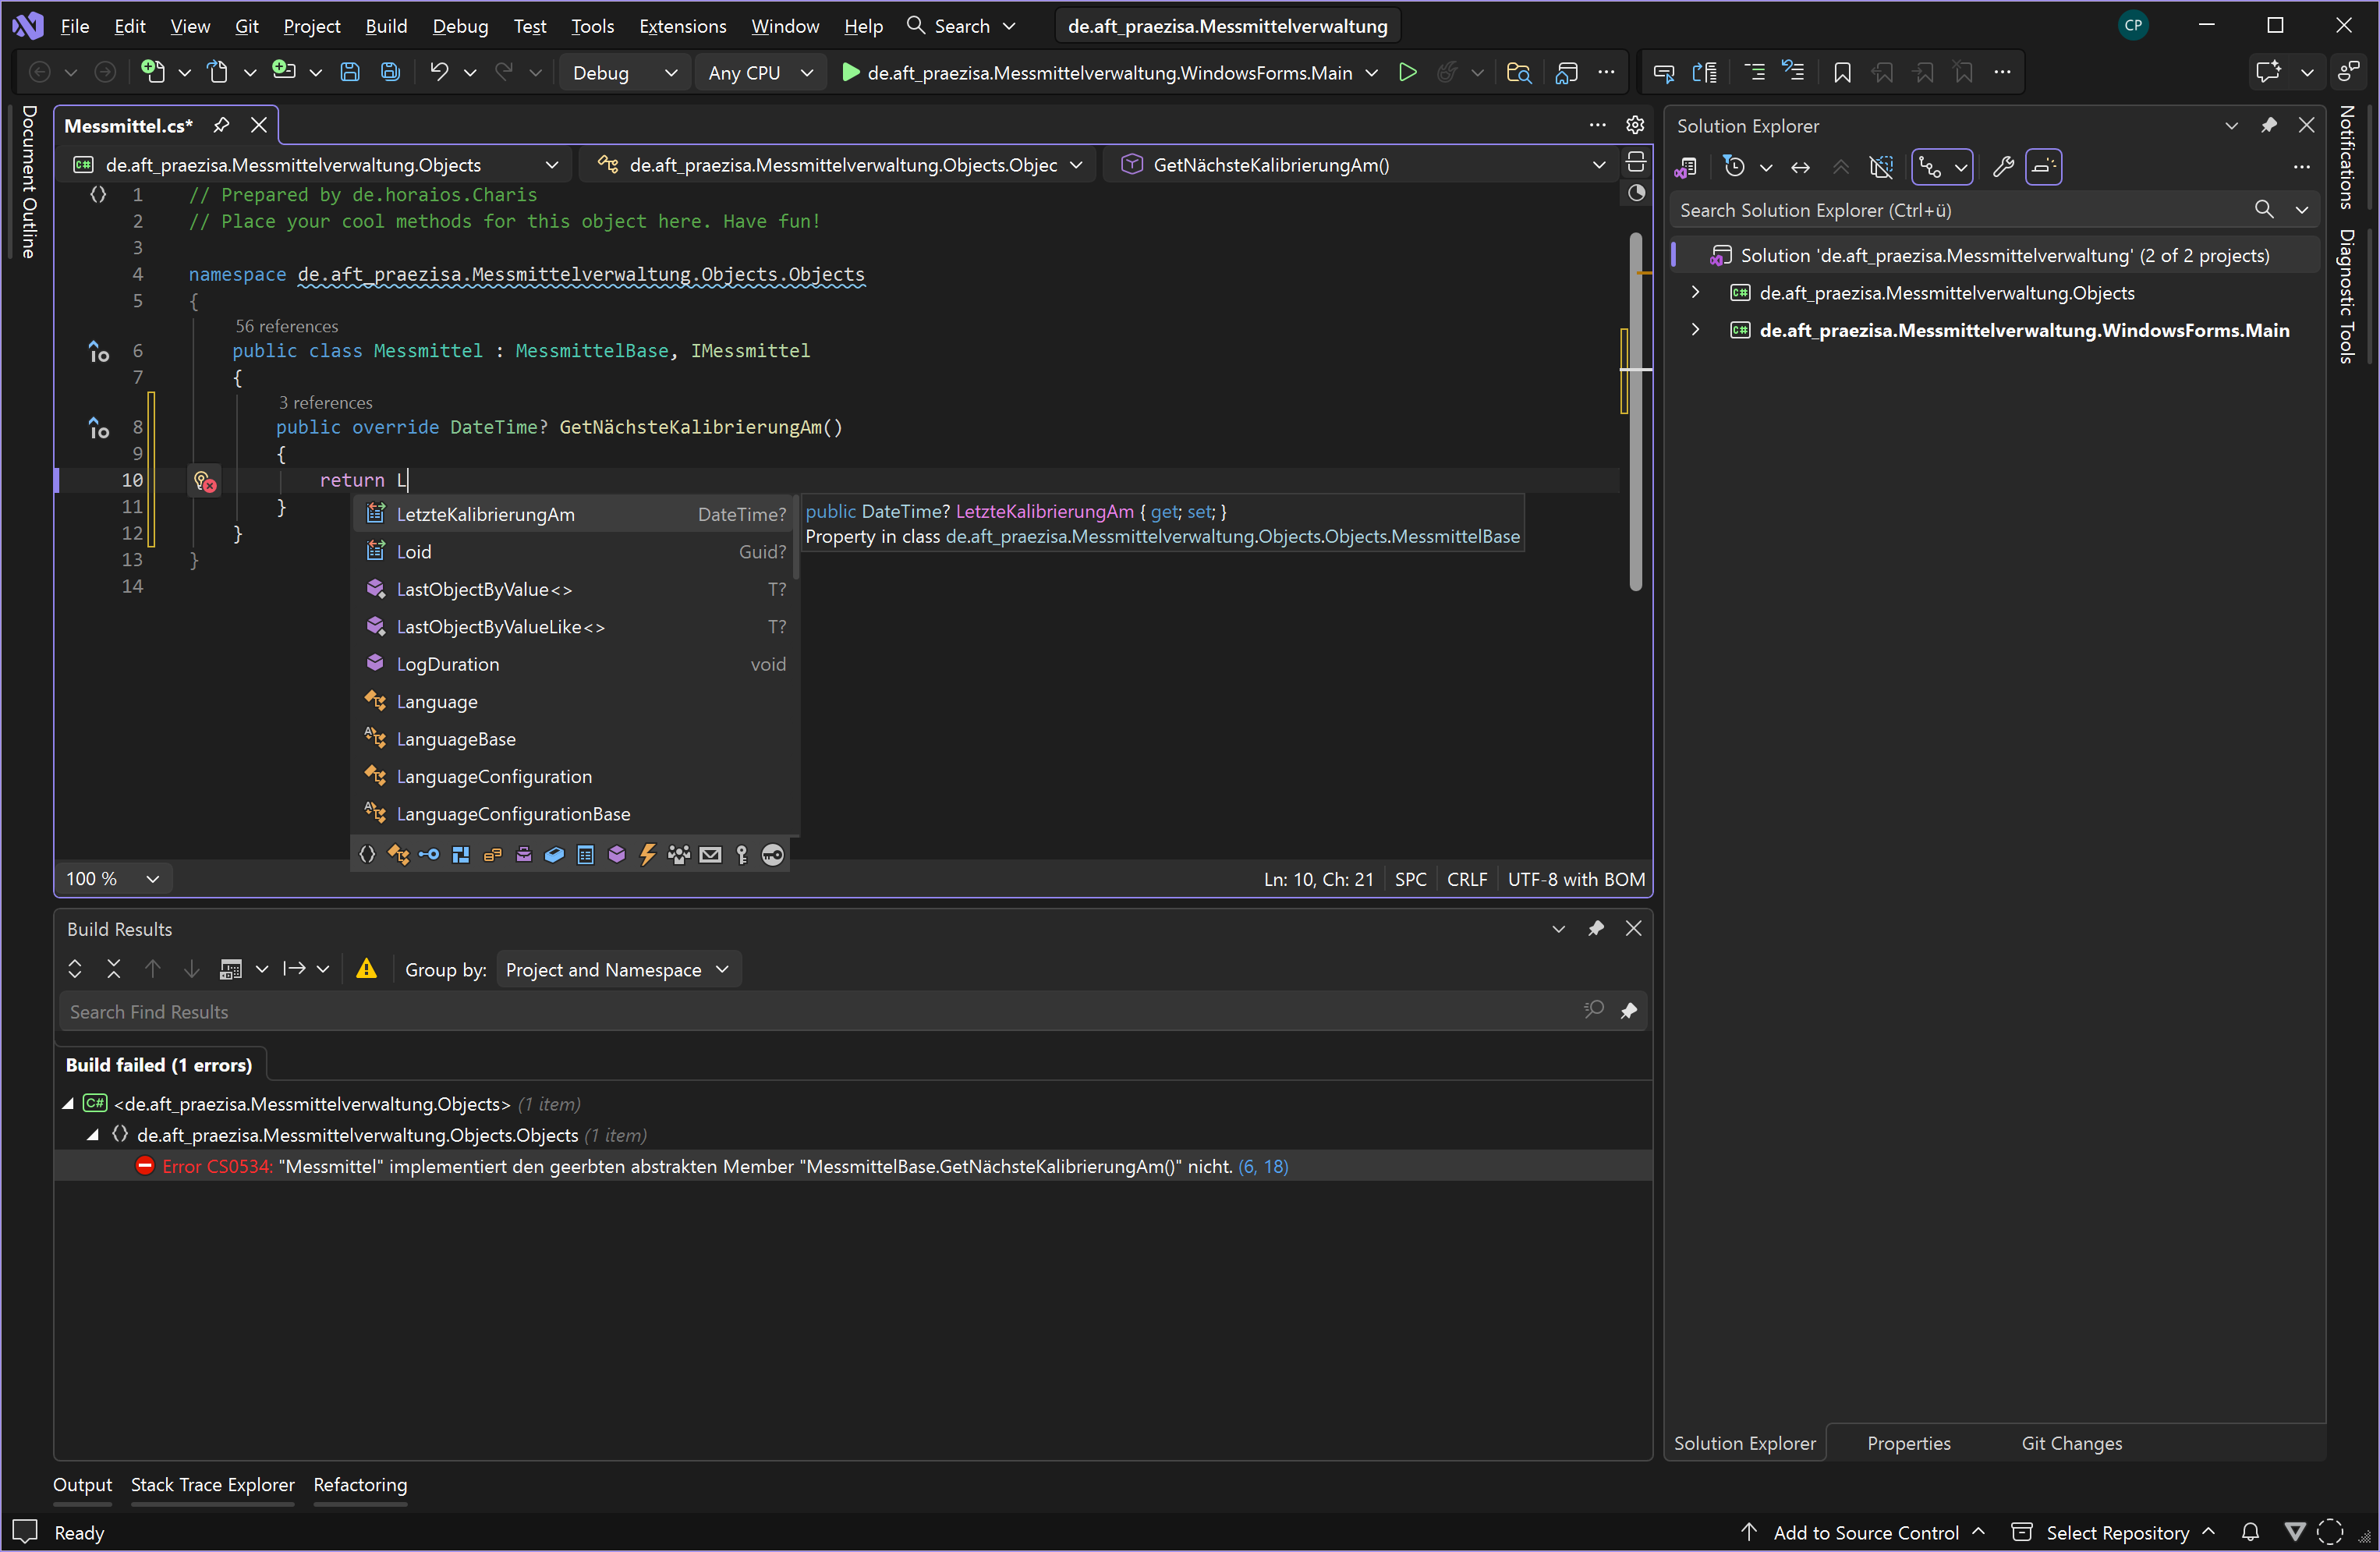Click the split editor icon above scrollbar

click(x=1636, y=162)
